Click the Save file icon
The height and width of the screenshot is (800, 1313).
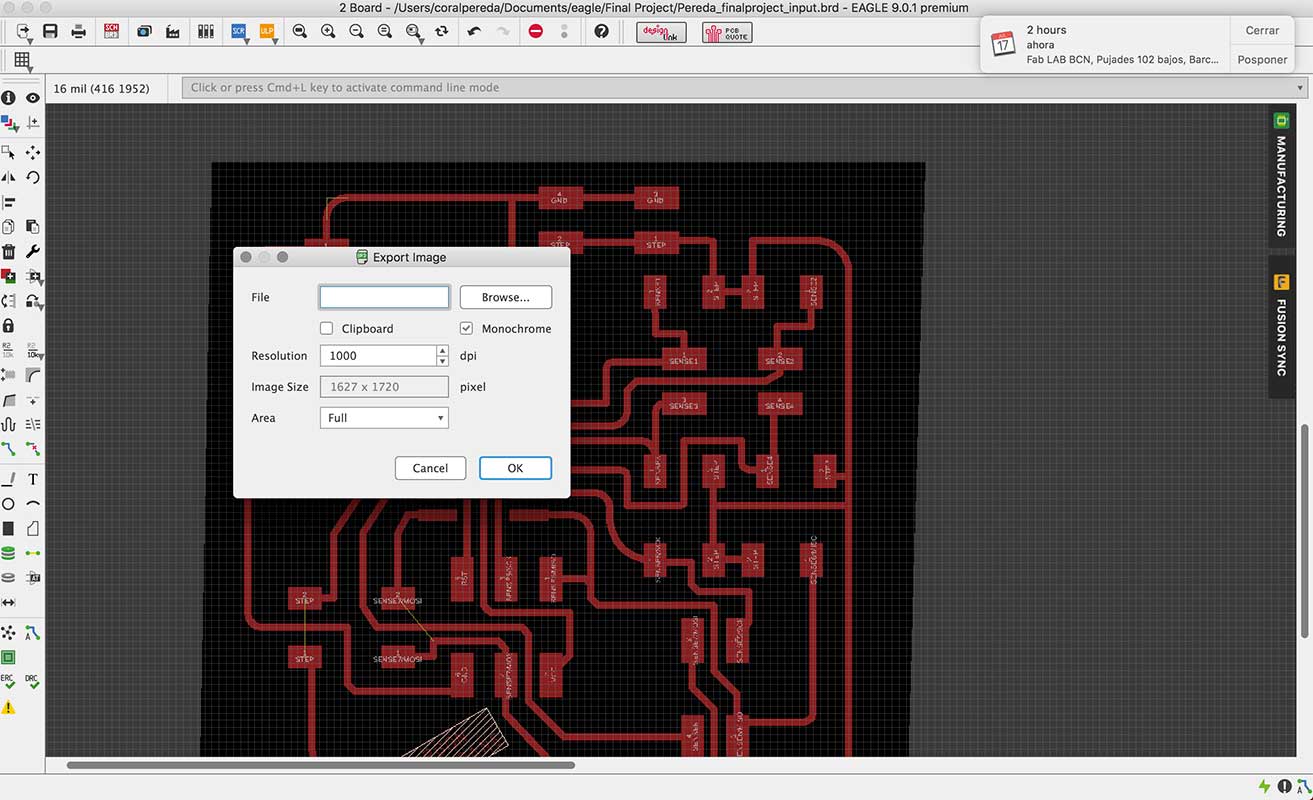click(x=50, y=32)
